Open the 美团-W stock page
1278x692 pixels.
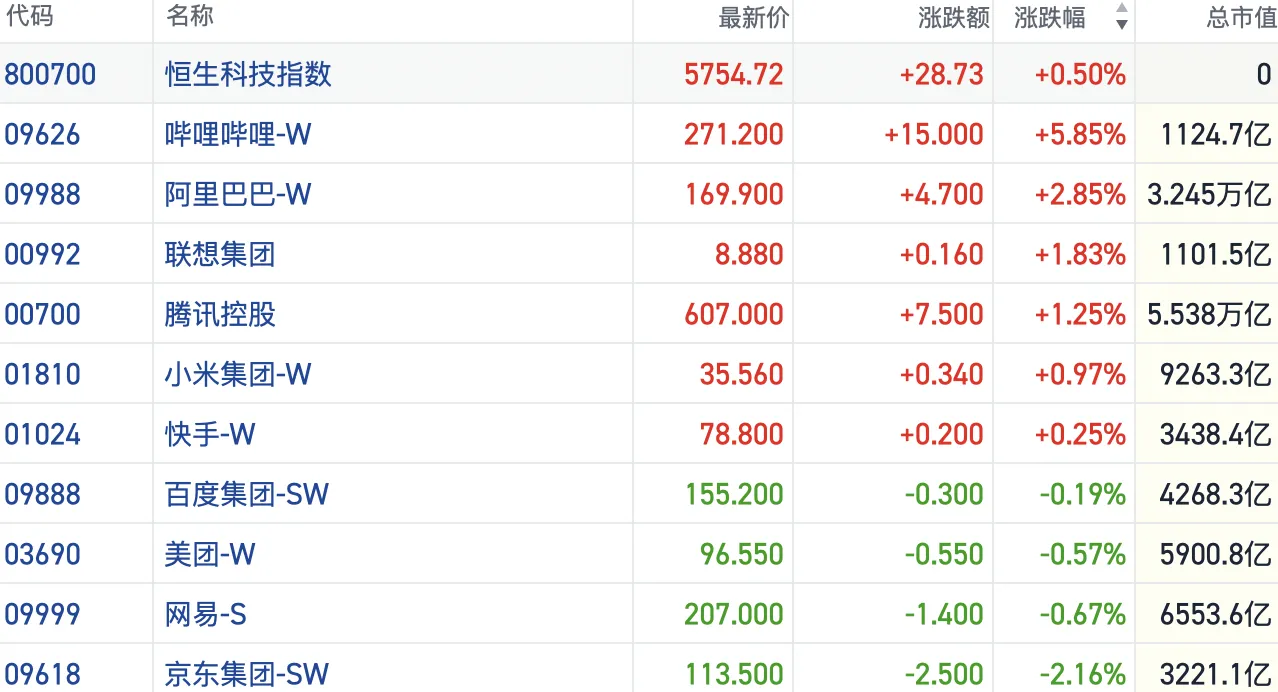click(210, 554)
